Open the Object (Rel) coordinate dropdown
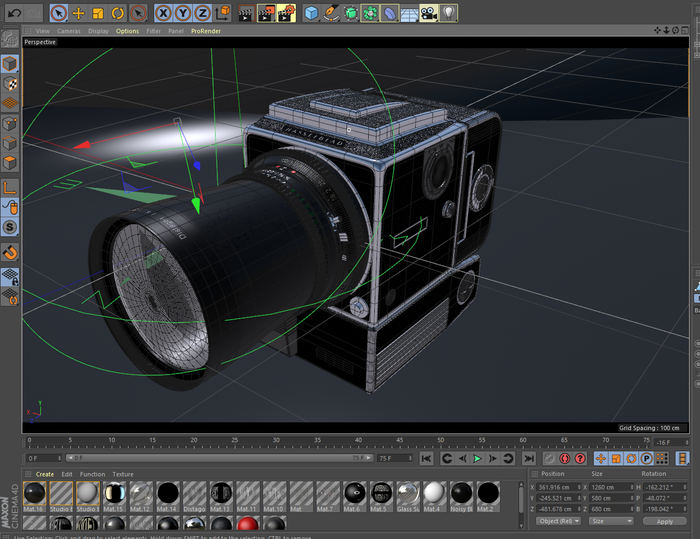 point(559,521)
